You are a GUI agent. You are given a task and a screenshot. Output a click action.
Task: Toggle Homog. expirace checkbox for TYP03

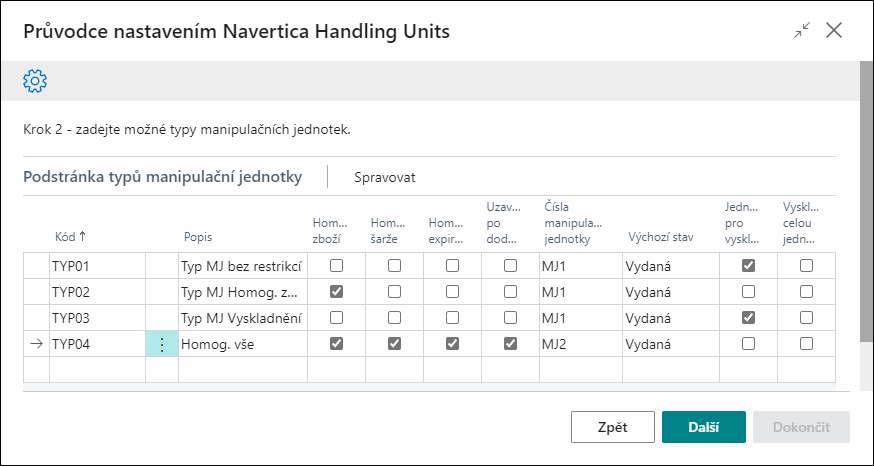(453, 318)
